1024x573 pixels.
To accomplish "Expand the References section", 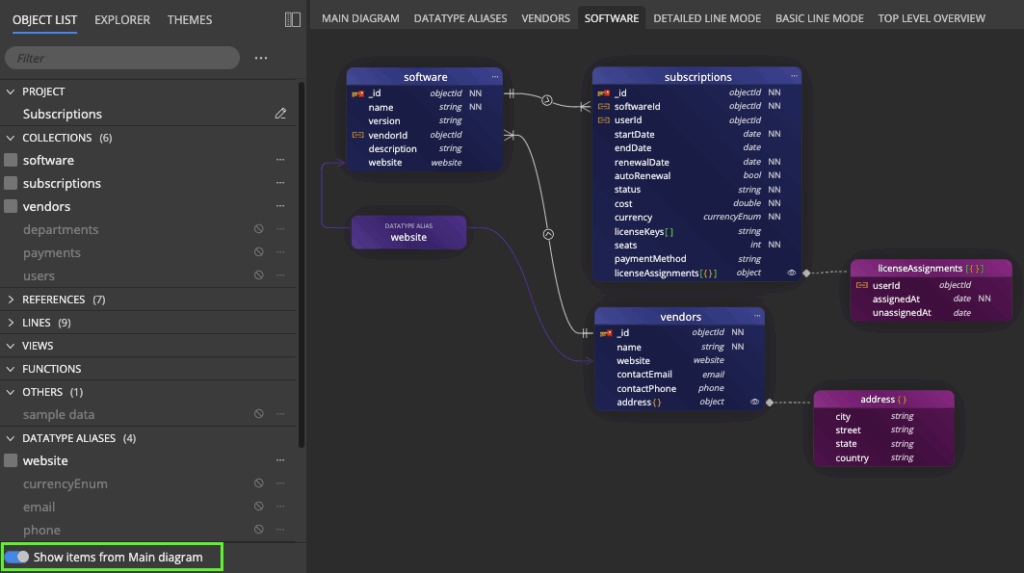I will point(11,300).
